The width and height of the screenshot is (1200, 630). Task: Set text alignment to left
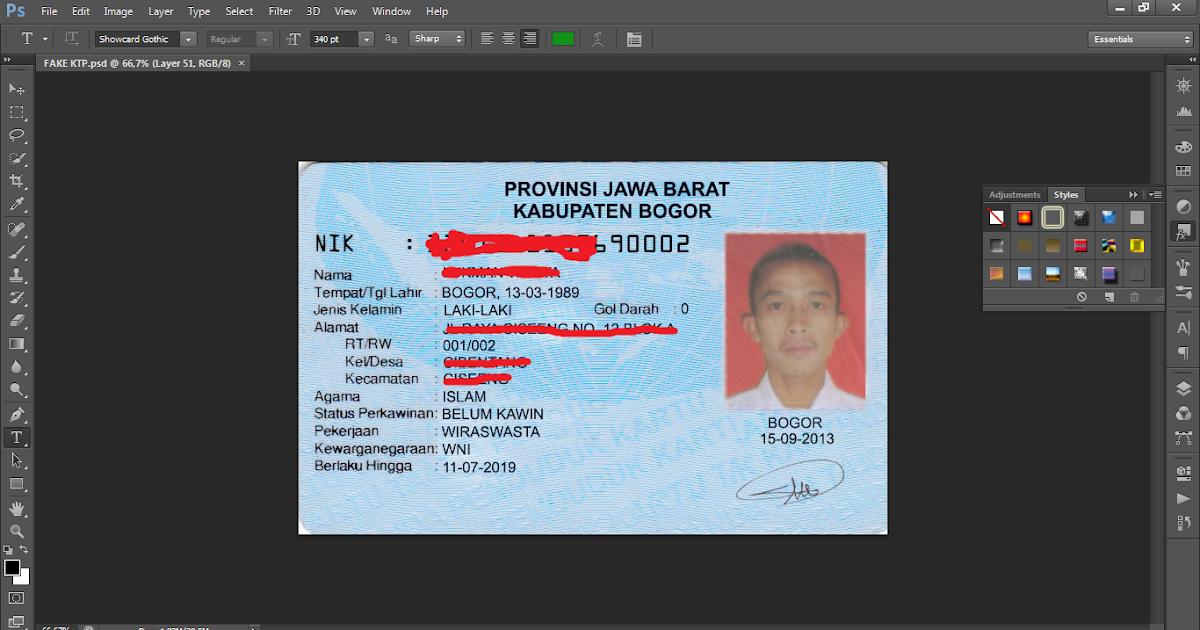click(487, 39)
